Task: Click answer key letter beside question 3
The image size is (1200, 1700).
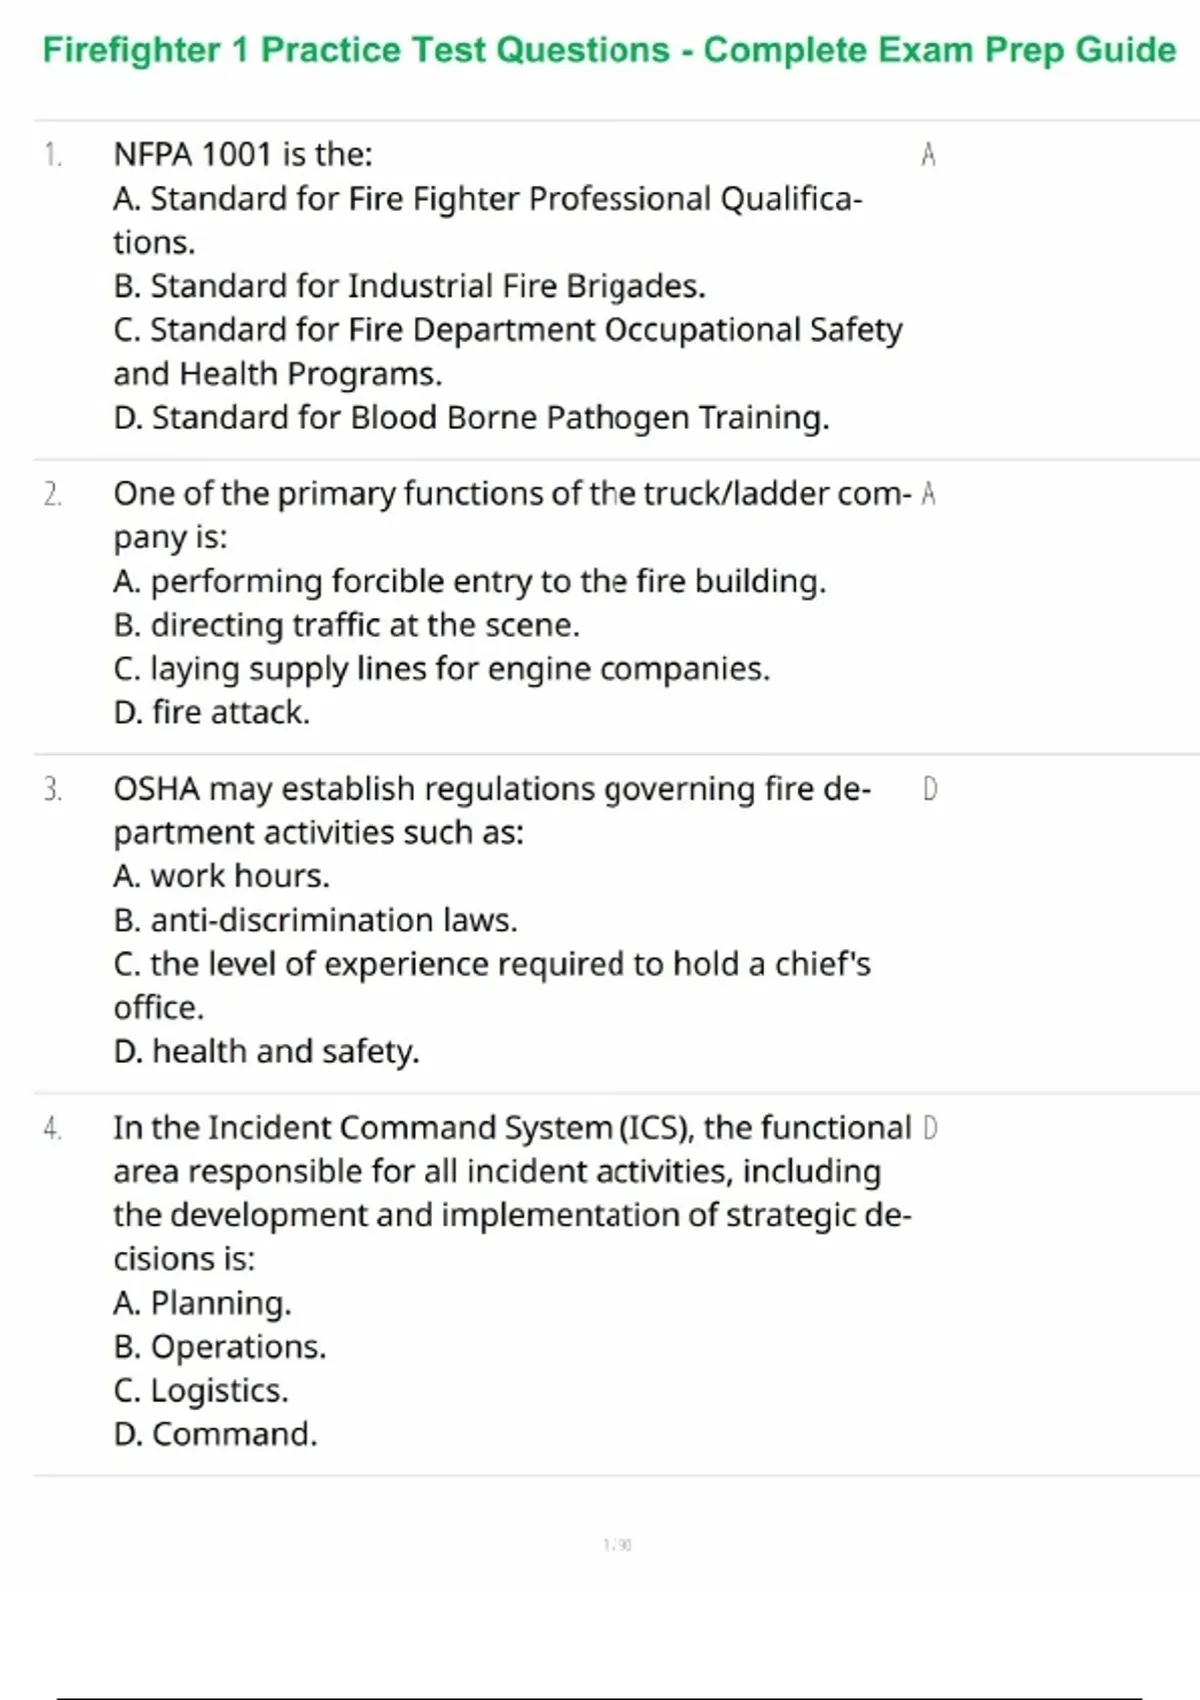Action: pyautogui.click(x=929, y=790)
